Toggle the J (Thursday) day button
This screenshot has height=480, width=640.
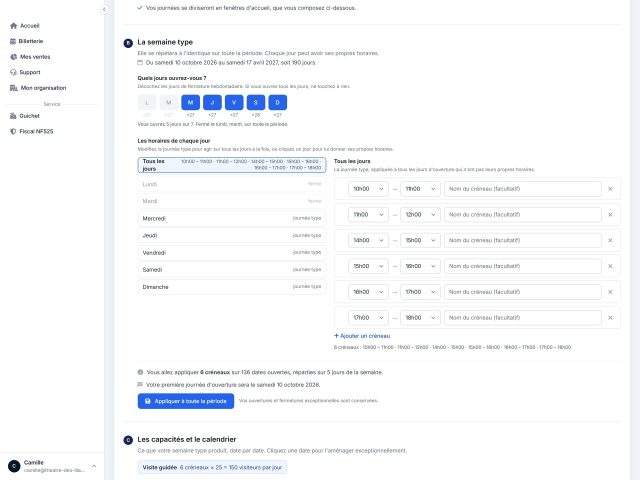[212, 102]
